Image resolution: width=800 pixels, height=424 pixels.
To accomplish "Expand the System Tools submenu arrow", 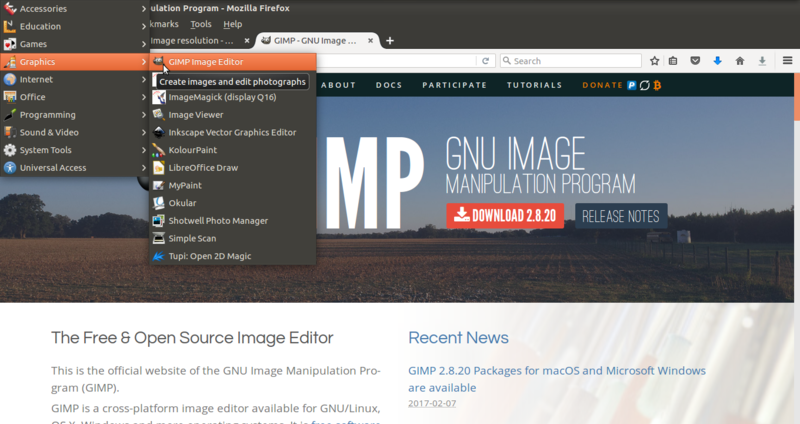I will tap(144, 150).
